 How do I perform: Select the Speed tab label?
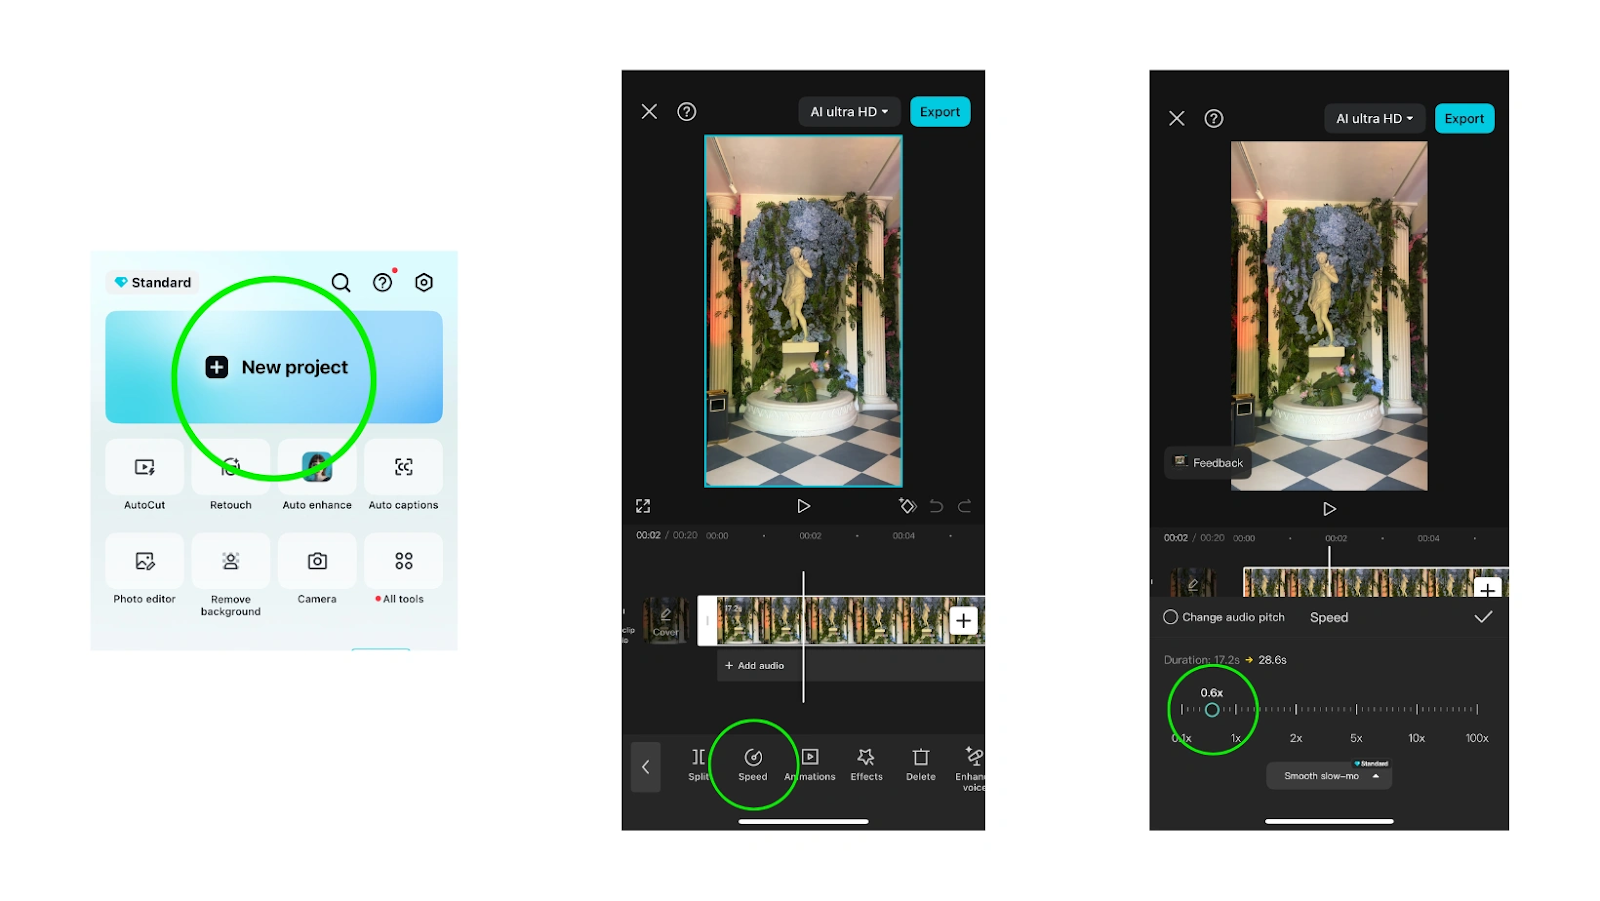coord(1329,618)
